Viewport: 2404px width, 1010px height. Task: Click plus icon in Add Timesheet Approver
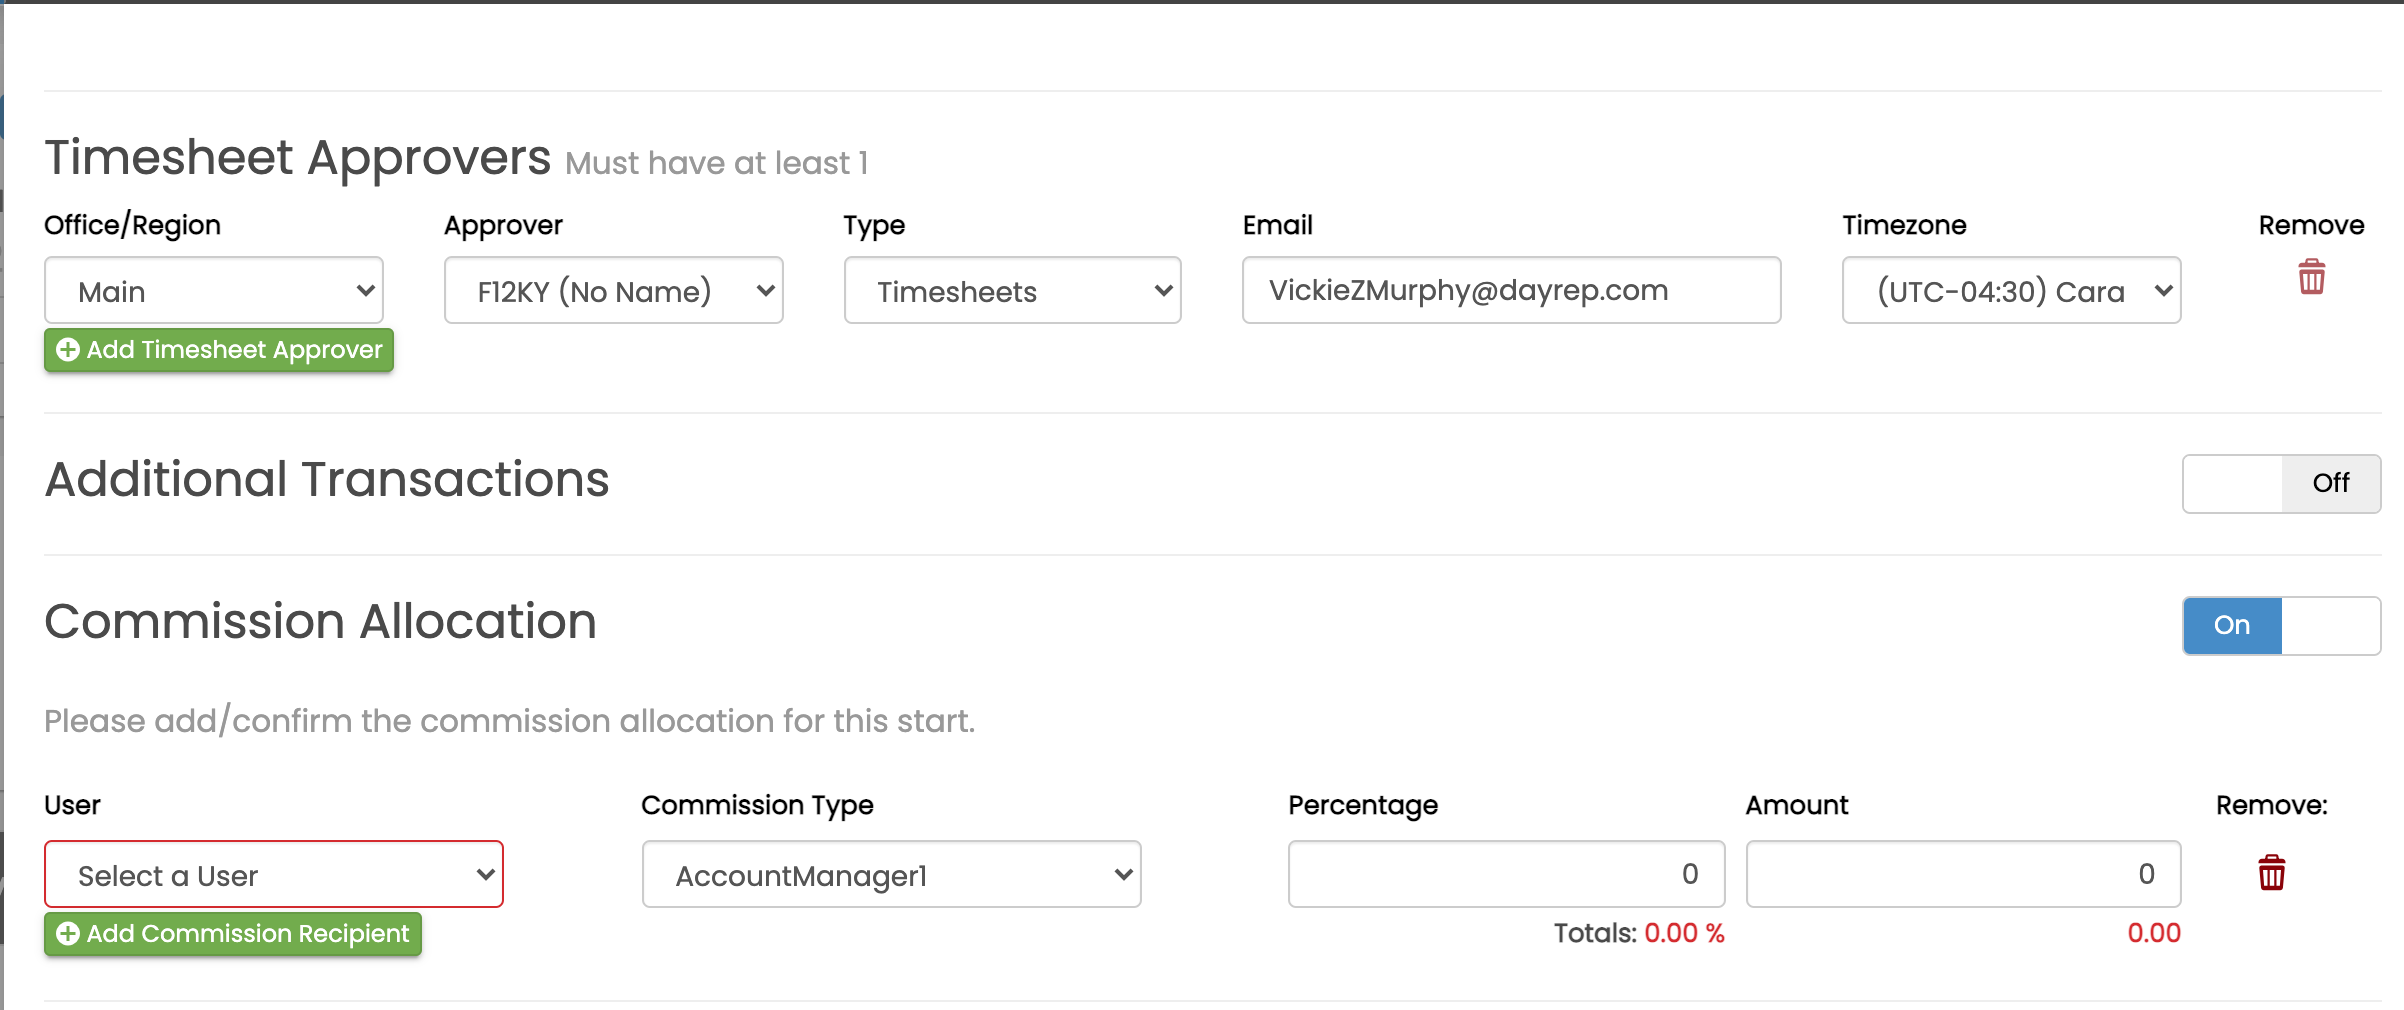pyautogui.click(x=68, y=350)
